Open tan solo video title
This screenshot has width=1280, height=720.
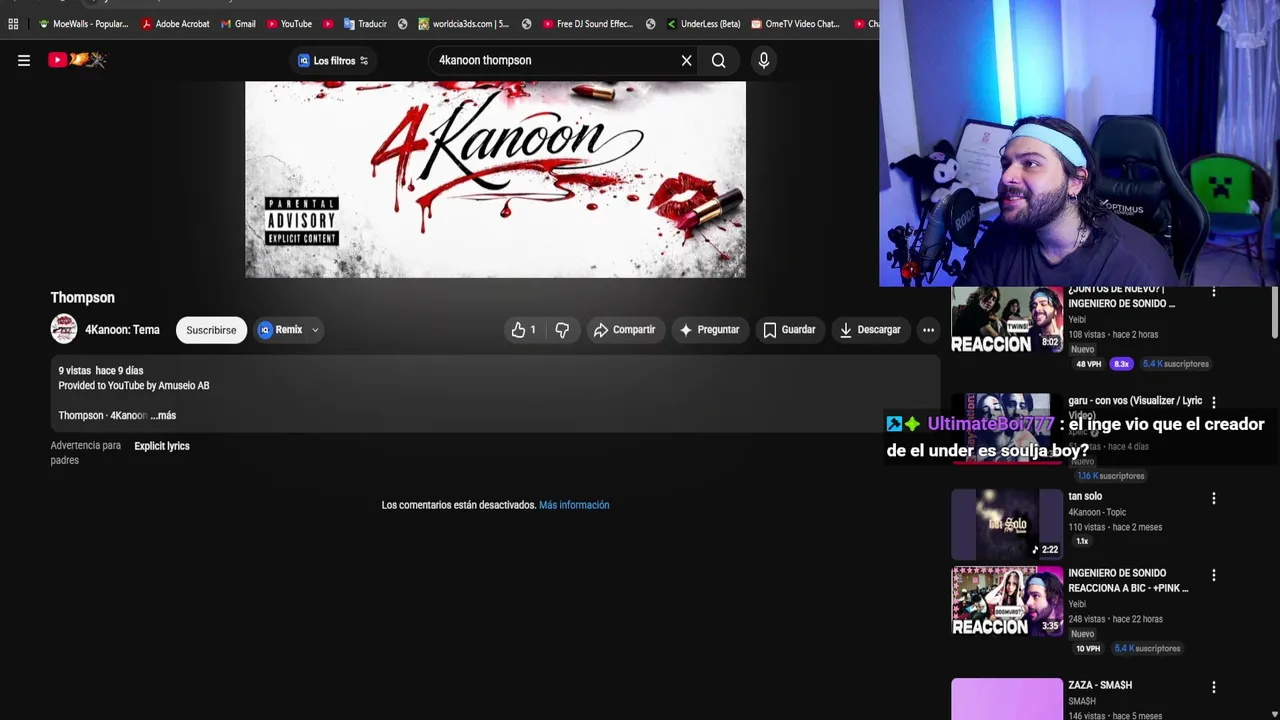1085,496
